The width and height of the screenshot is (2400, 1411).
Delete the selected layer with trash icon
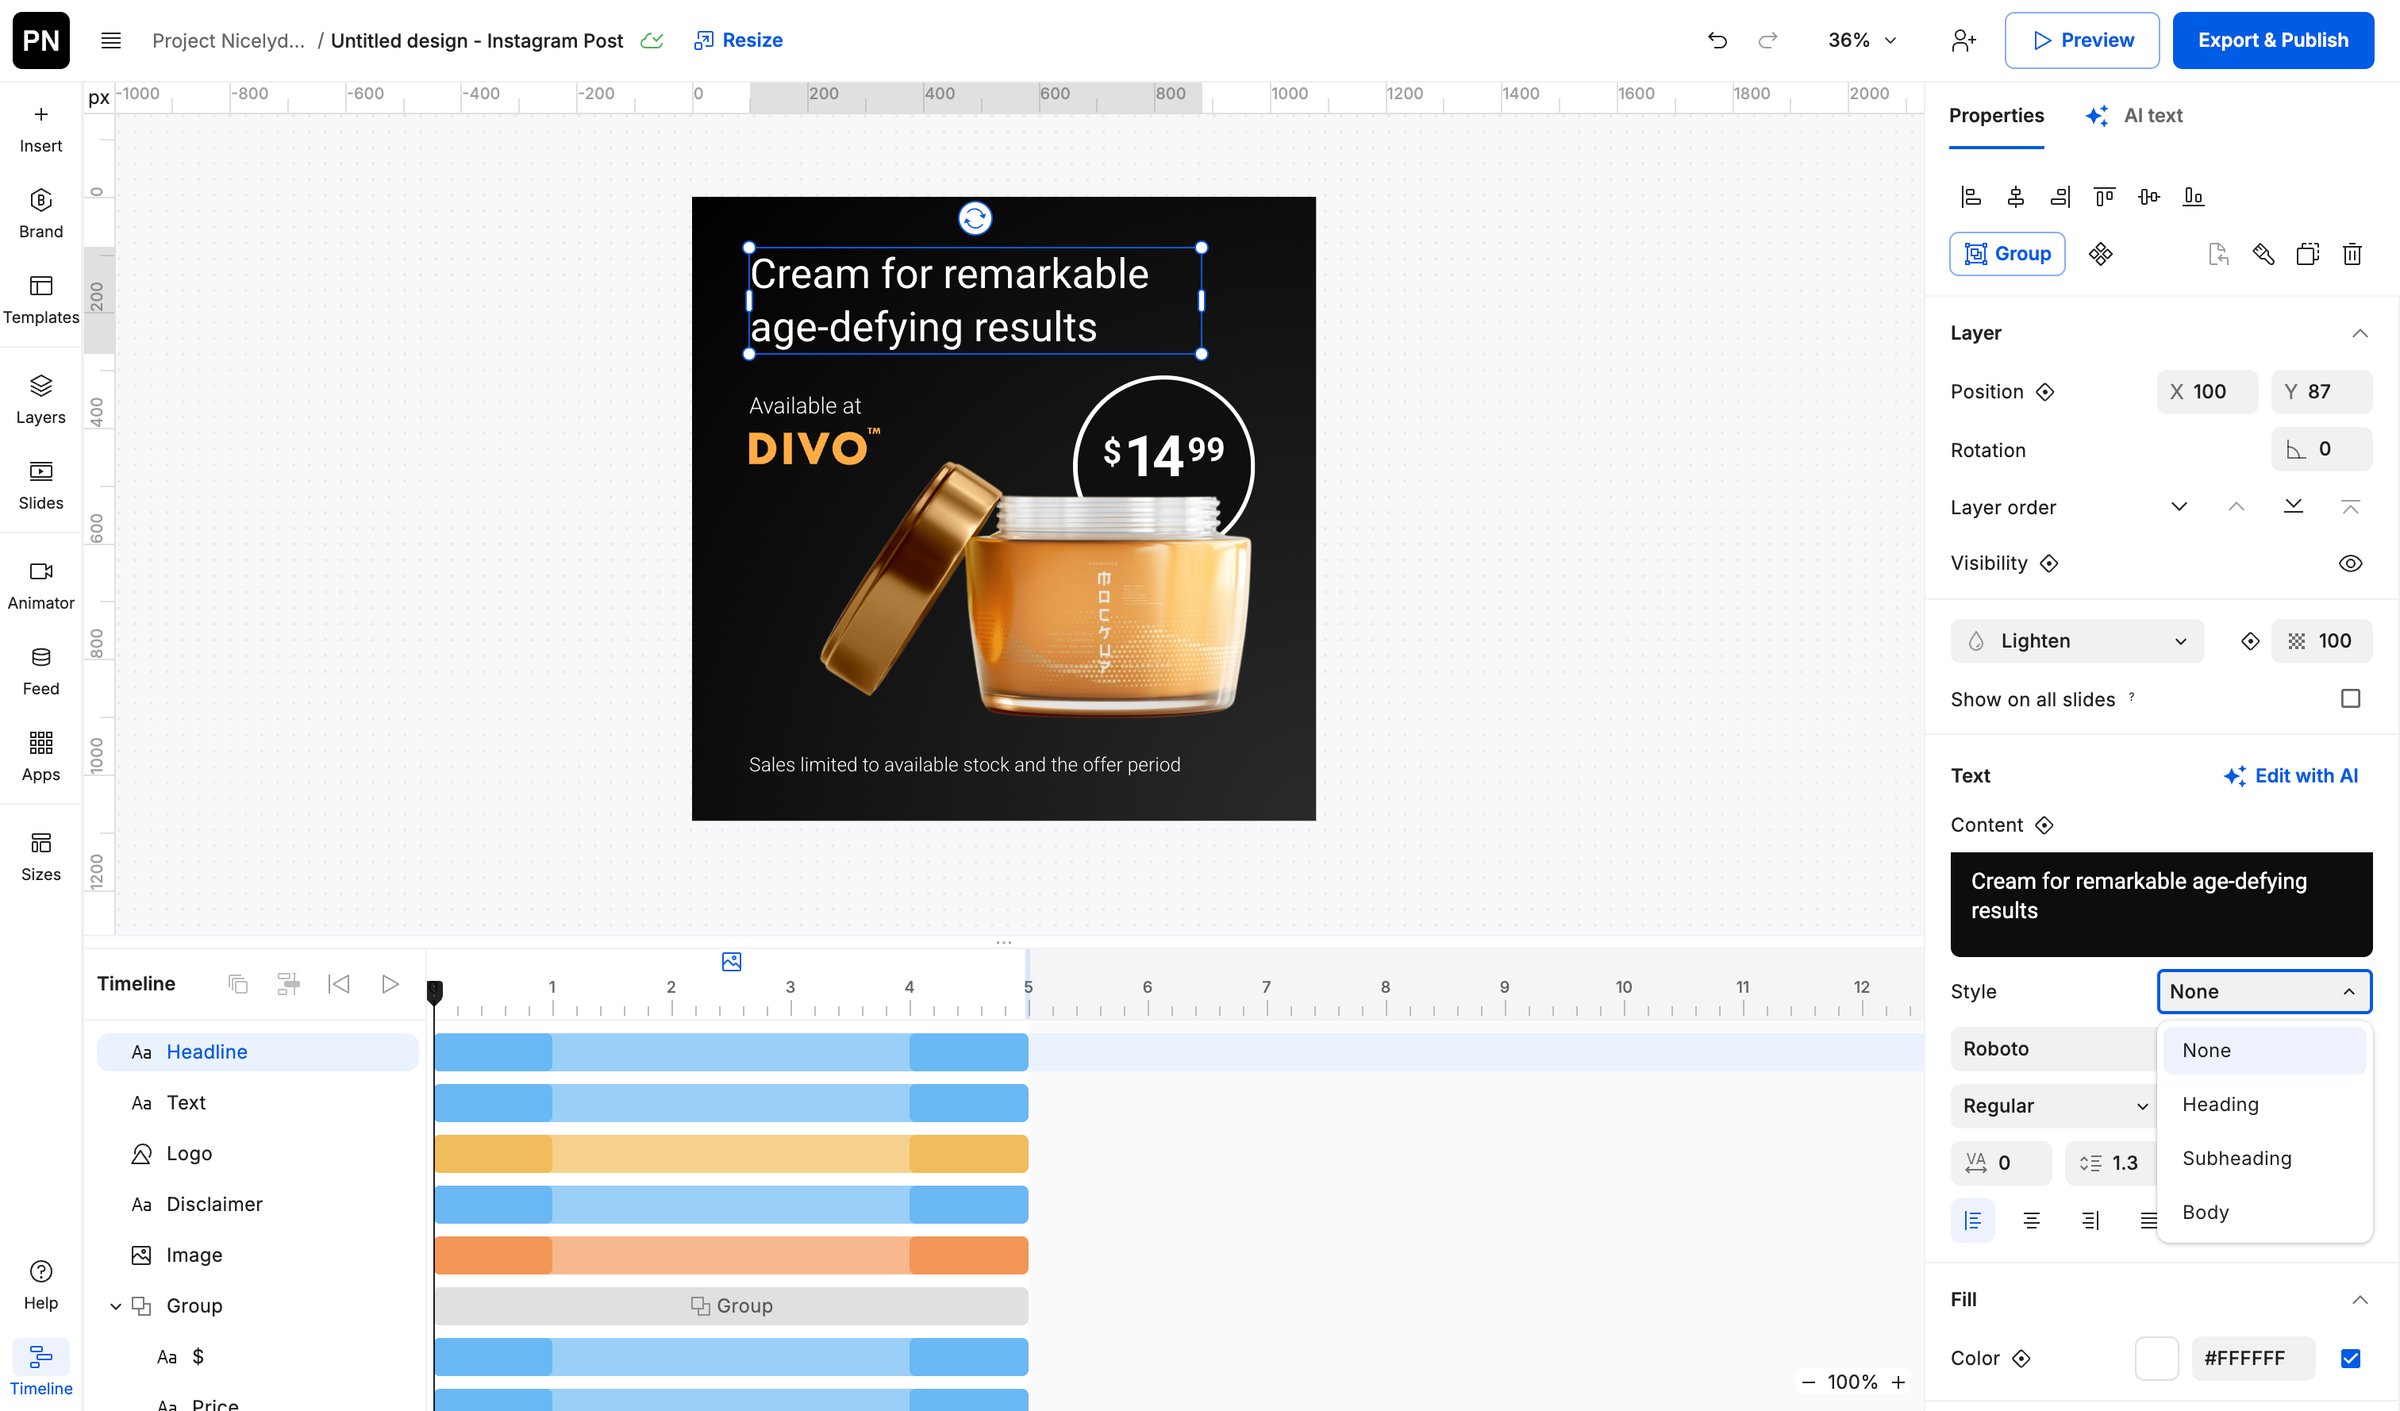[2352, 254]
